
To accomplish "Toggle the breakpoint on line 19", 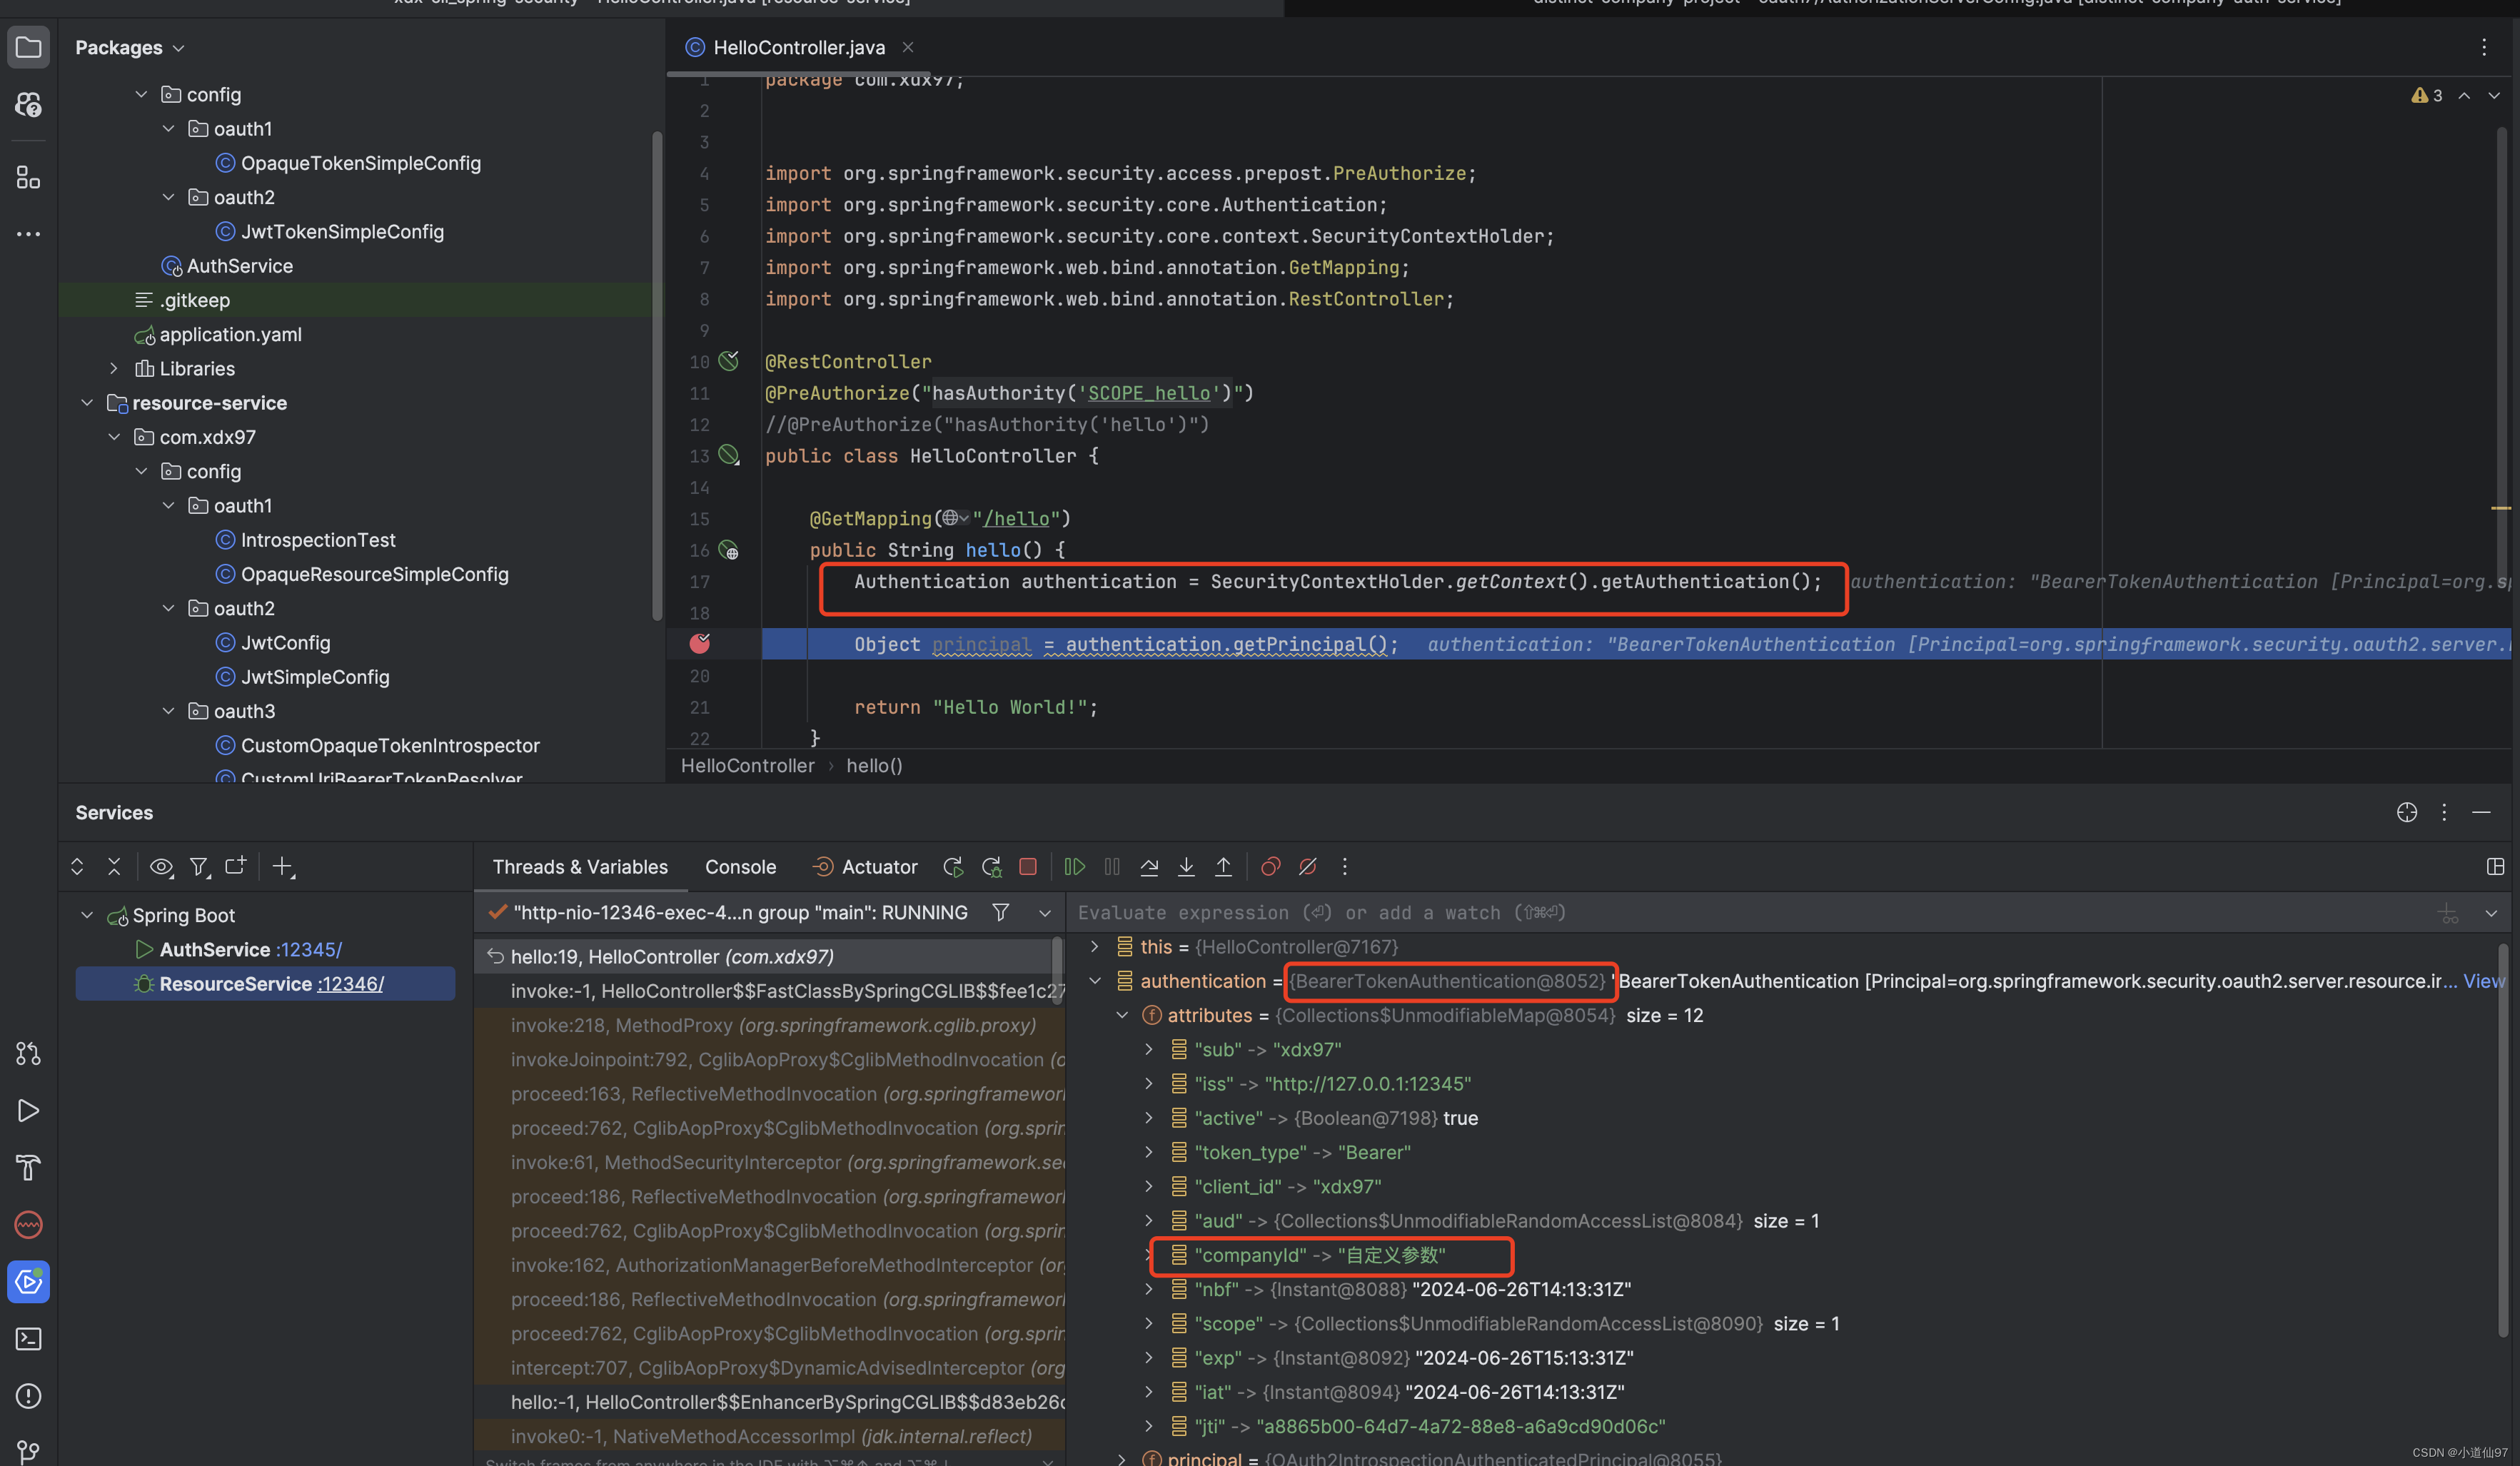I will click(700, 644).
